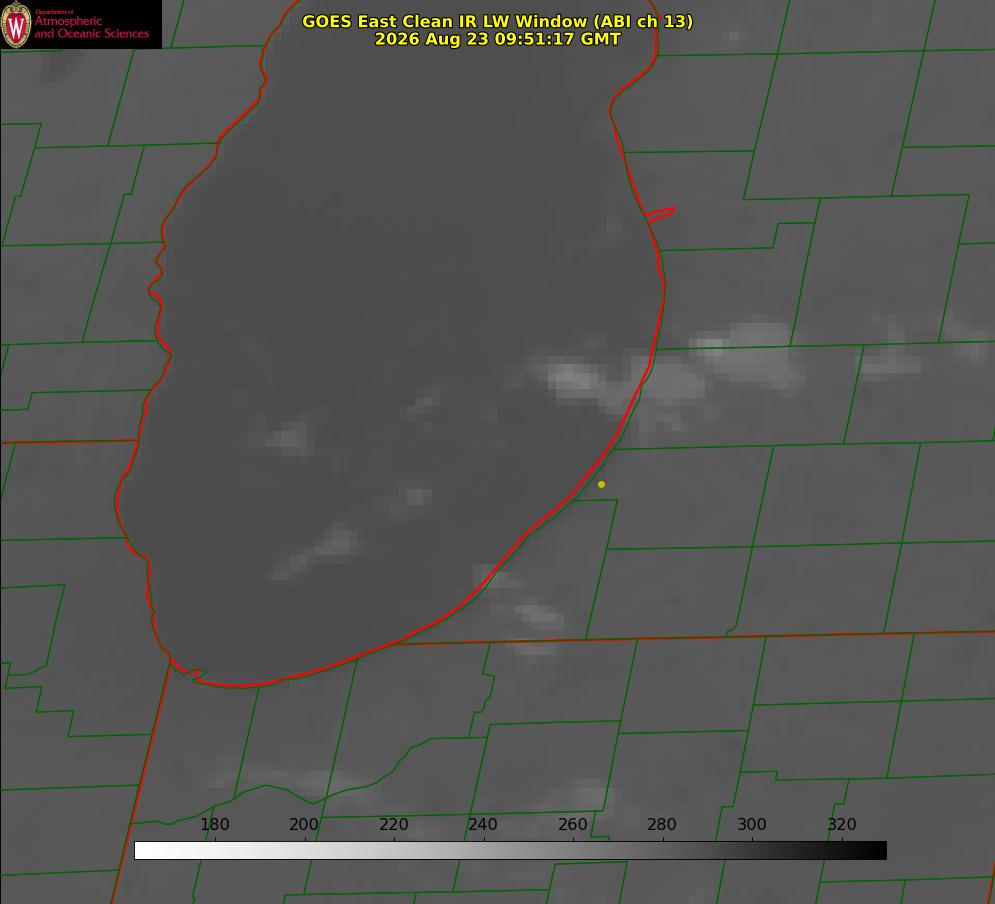This screenshot has width=995, height=904.
Task: Click the 200 label on the colorbar scale
Action: [x=303, y=824]
